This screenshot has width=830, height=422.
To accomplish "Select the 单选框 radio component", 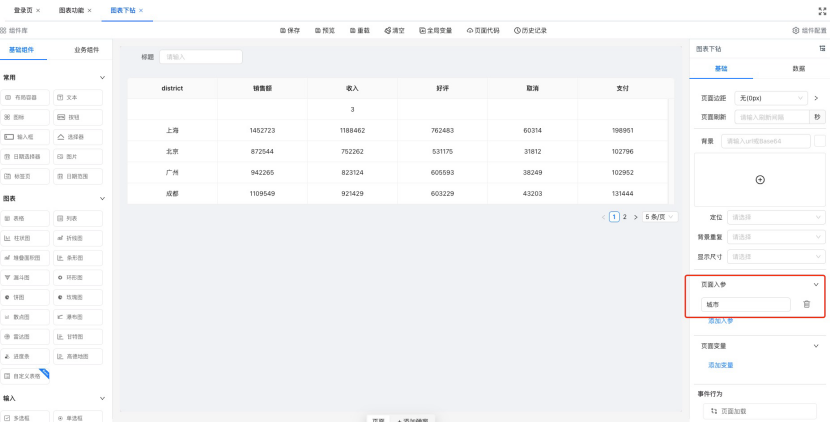I will pyautogui.click(x=77, y=417).
